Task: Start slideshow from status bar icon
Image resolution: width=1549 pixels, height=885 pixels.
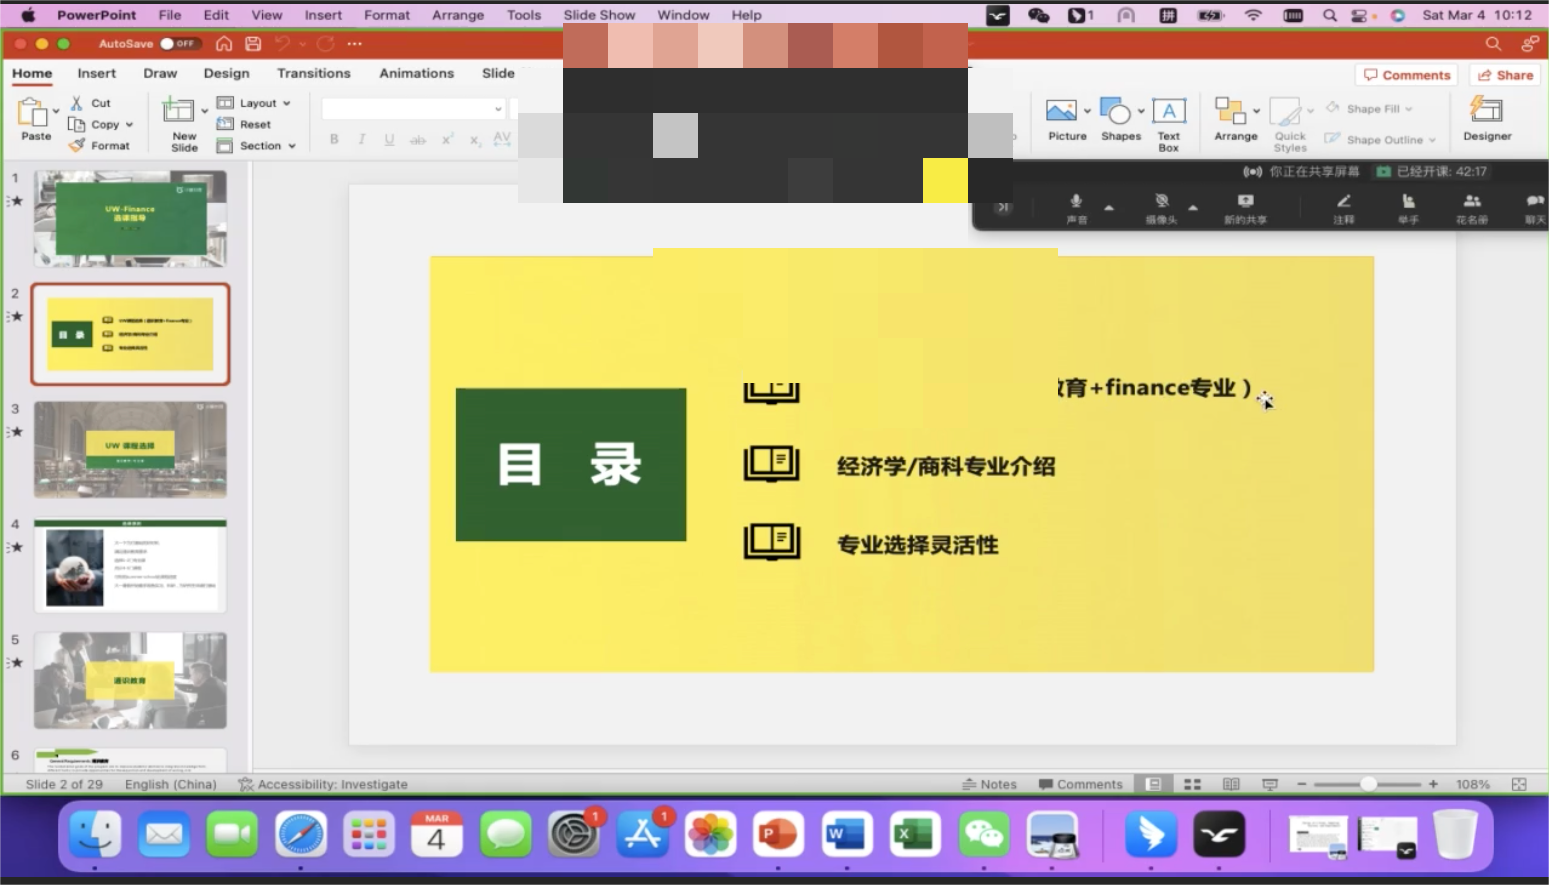Action: click(1270, 785)
